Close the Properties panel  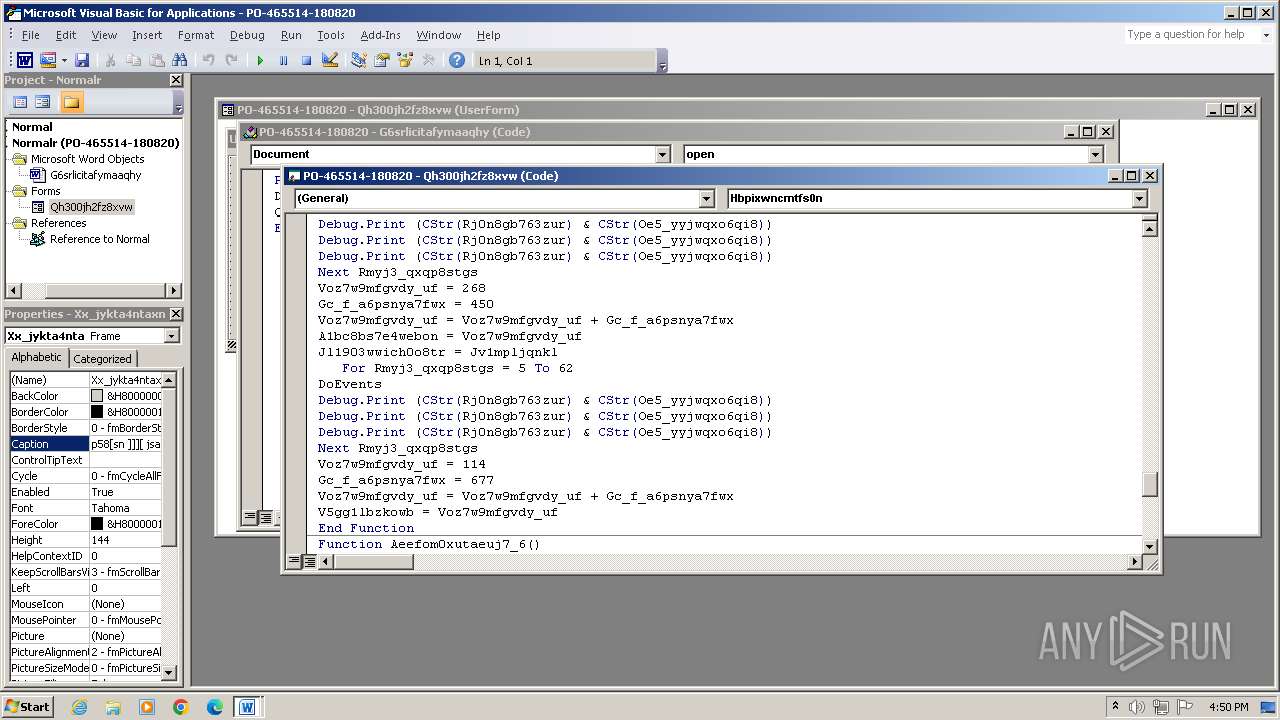[176, 314]
